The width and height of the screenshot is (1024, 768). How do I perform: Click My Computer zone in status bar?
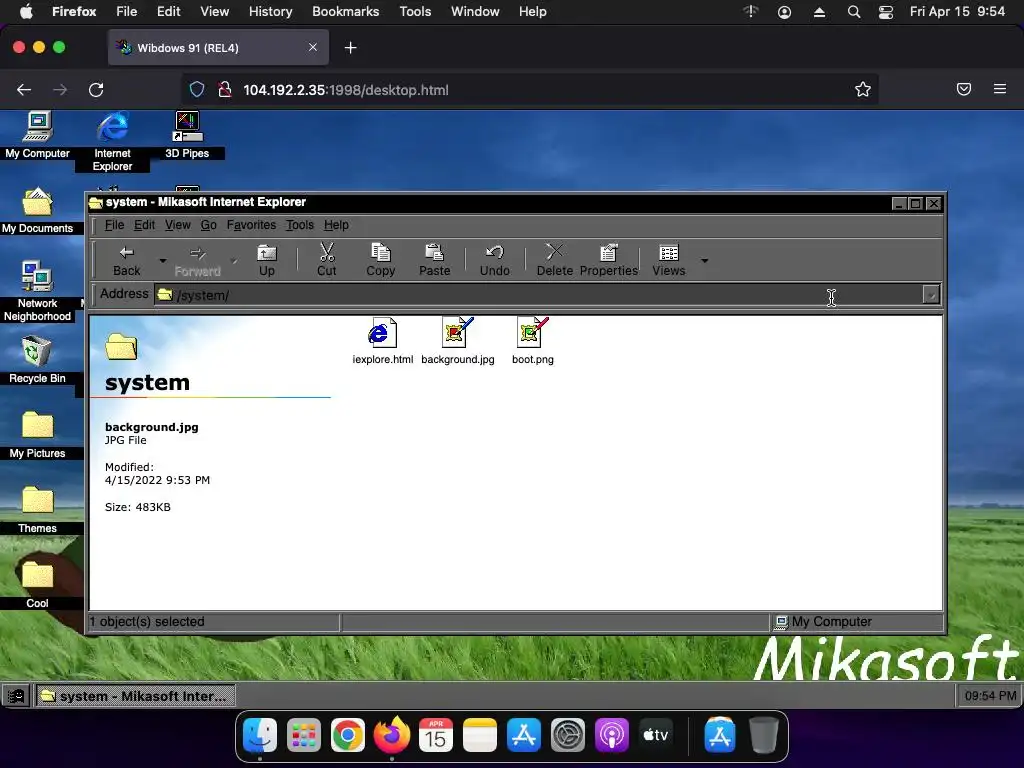tap(857, 622)
